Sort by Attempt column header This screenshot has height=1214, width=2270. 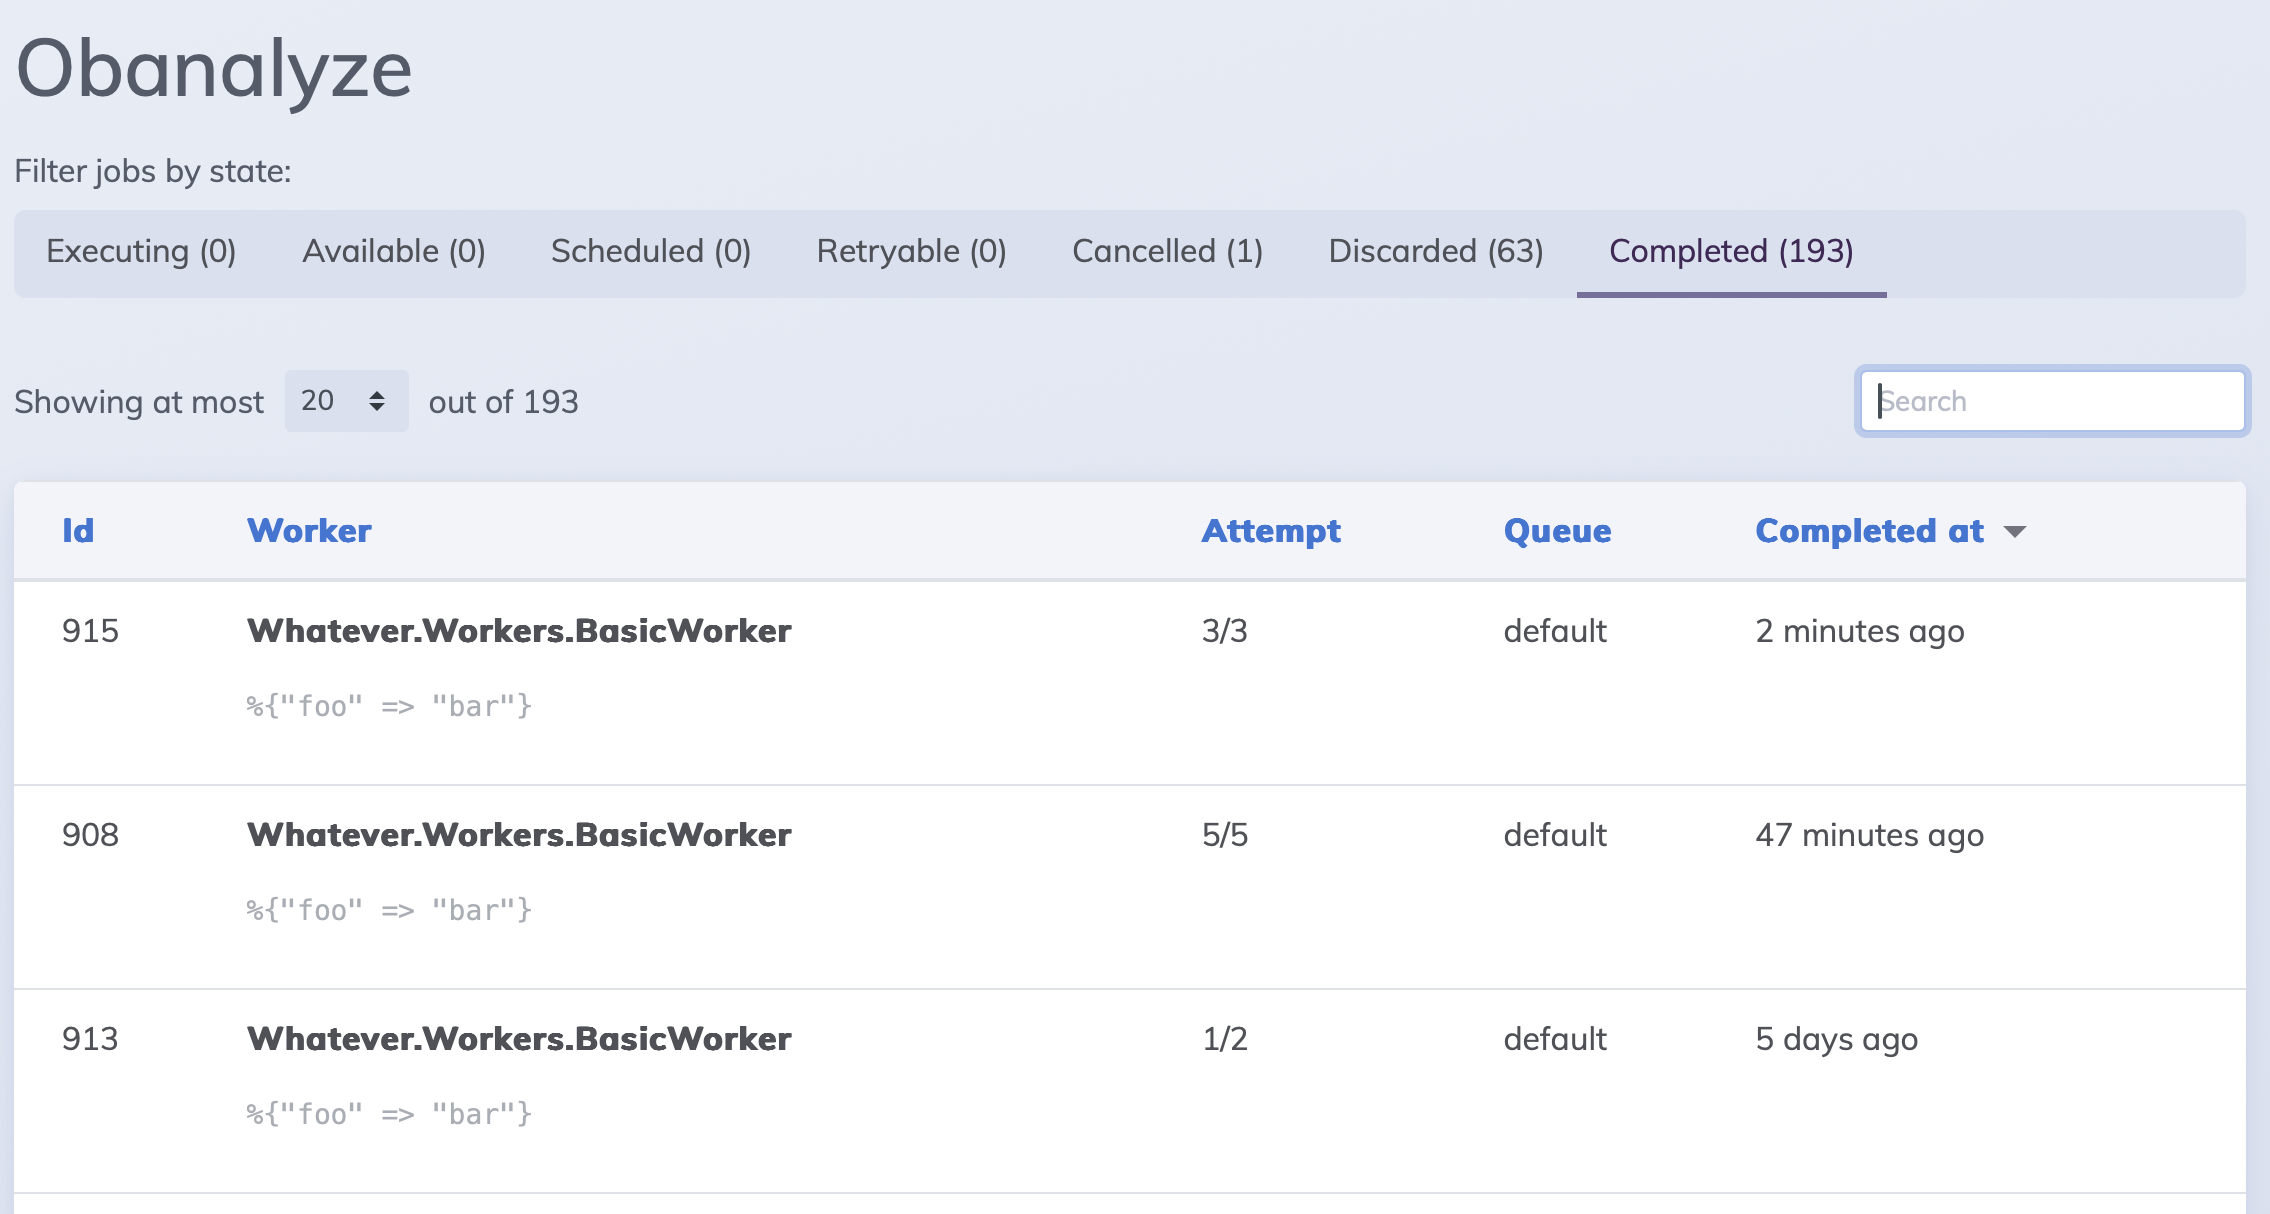coord(1270,531)
